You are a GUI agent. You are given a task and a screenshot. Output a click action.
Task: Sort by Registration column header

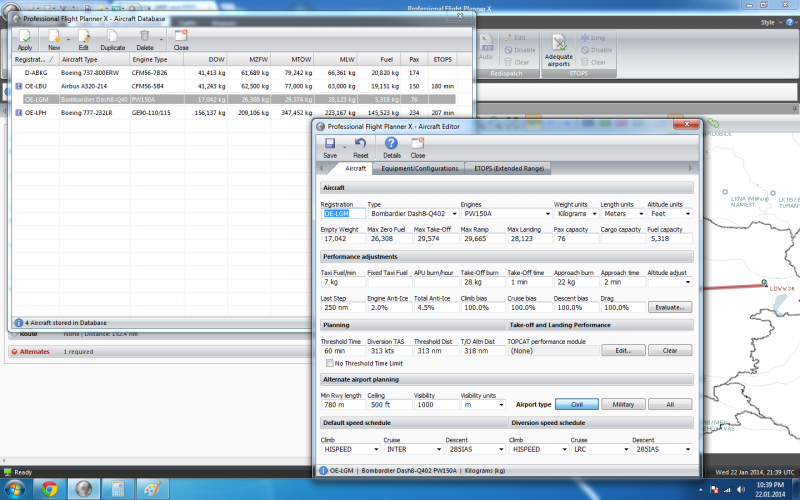(35, 60)
